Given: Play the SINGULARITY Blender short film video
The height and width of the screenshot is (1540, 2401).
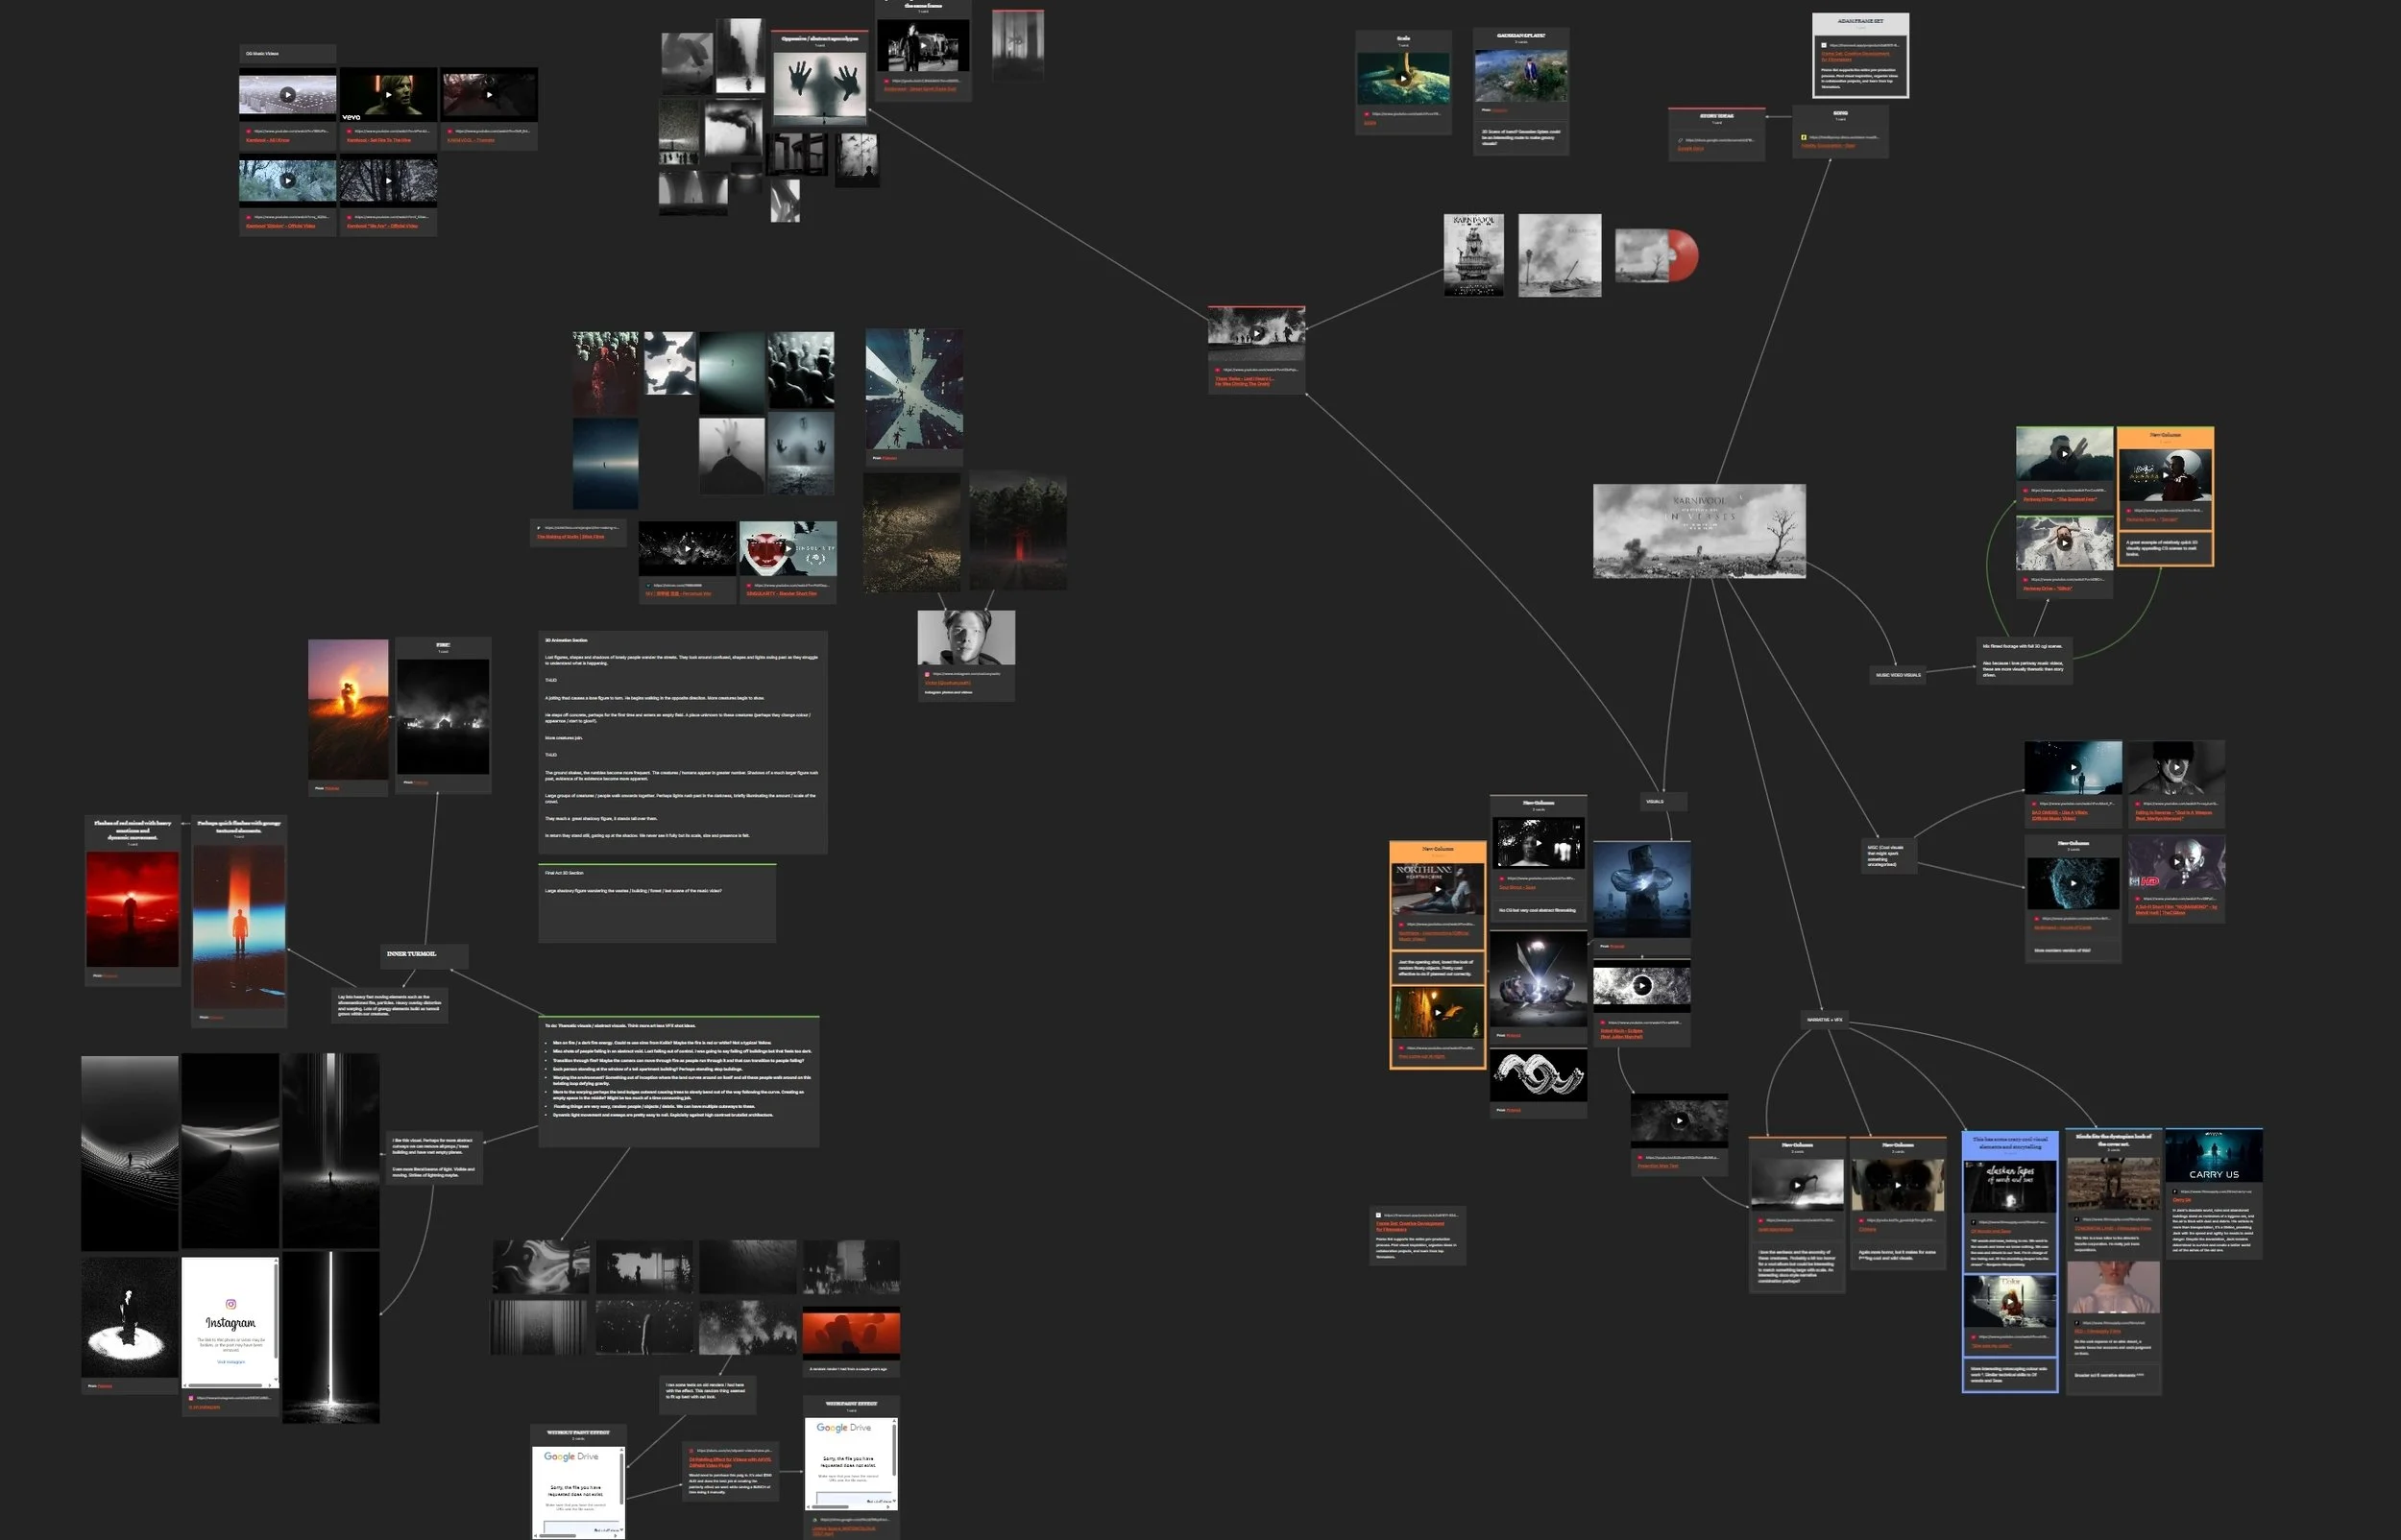Looking at the screenshot, I should [788, 548].
